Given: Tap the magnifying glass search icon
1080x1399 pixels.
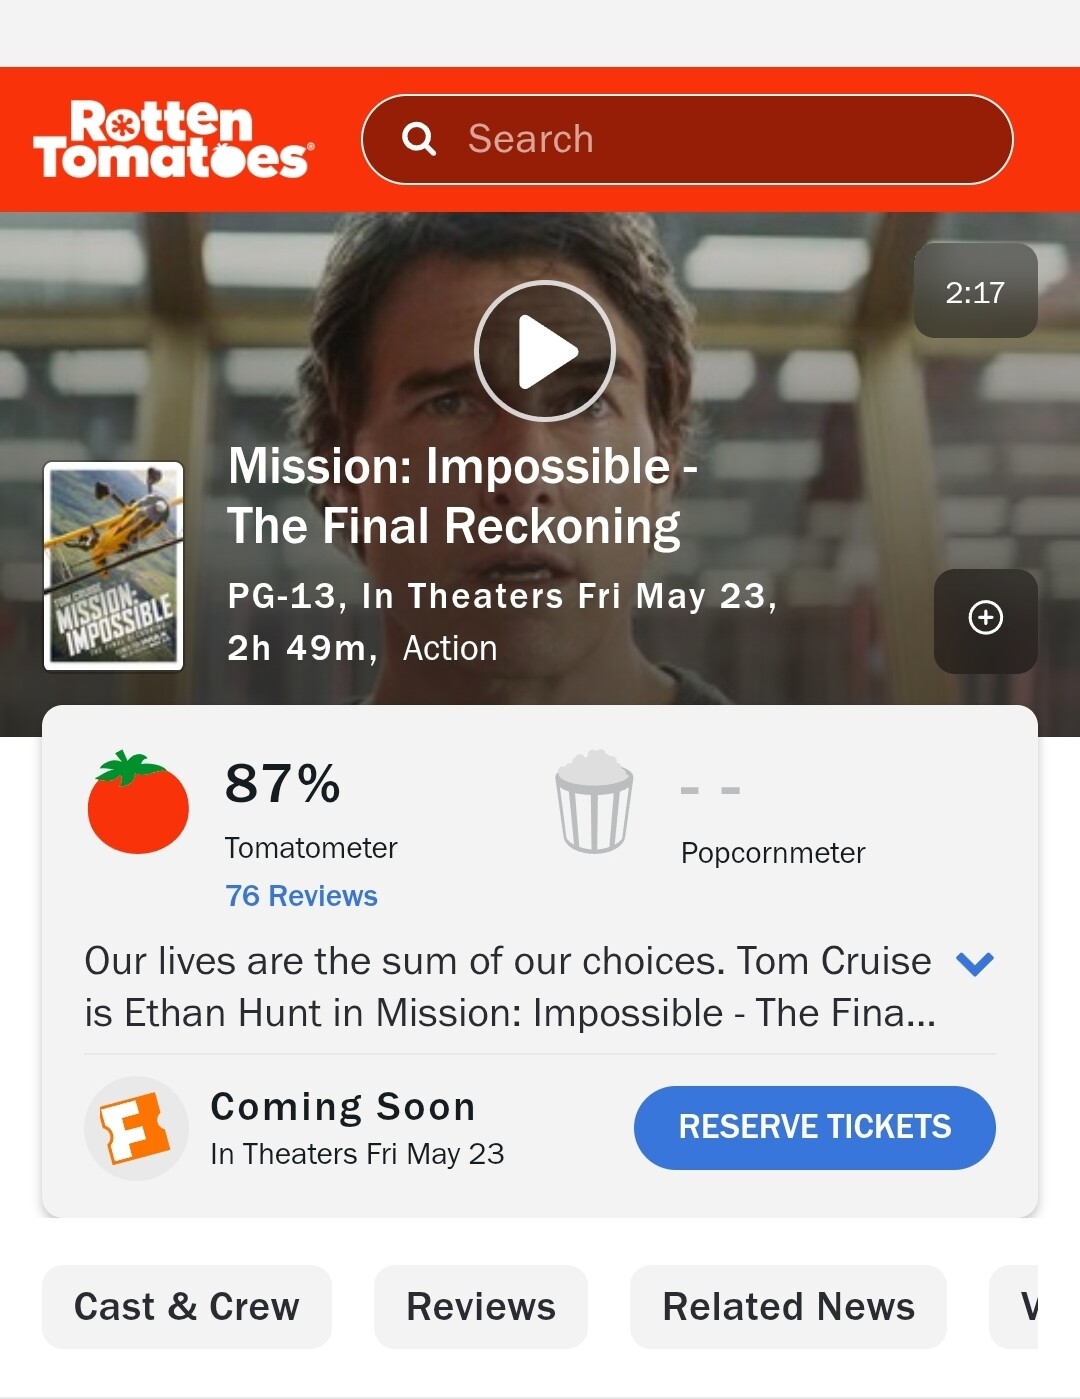Looking at the screenshot, I should tap(419, 139).
